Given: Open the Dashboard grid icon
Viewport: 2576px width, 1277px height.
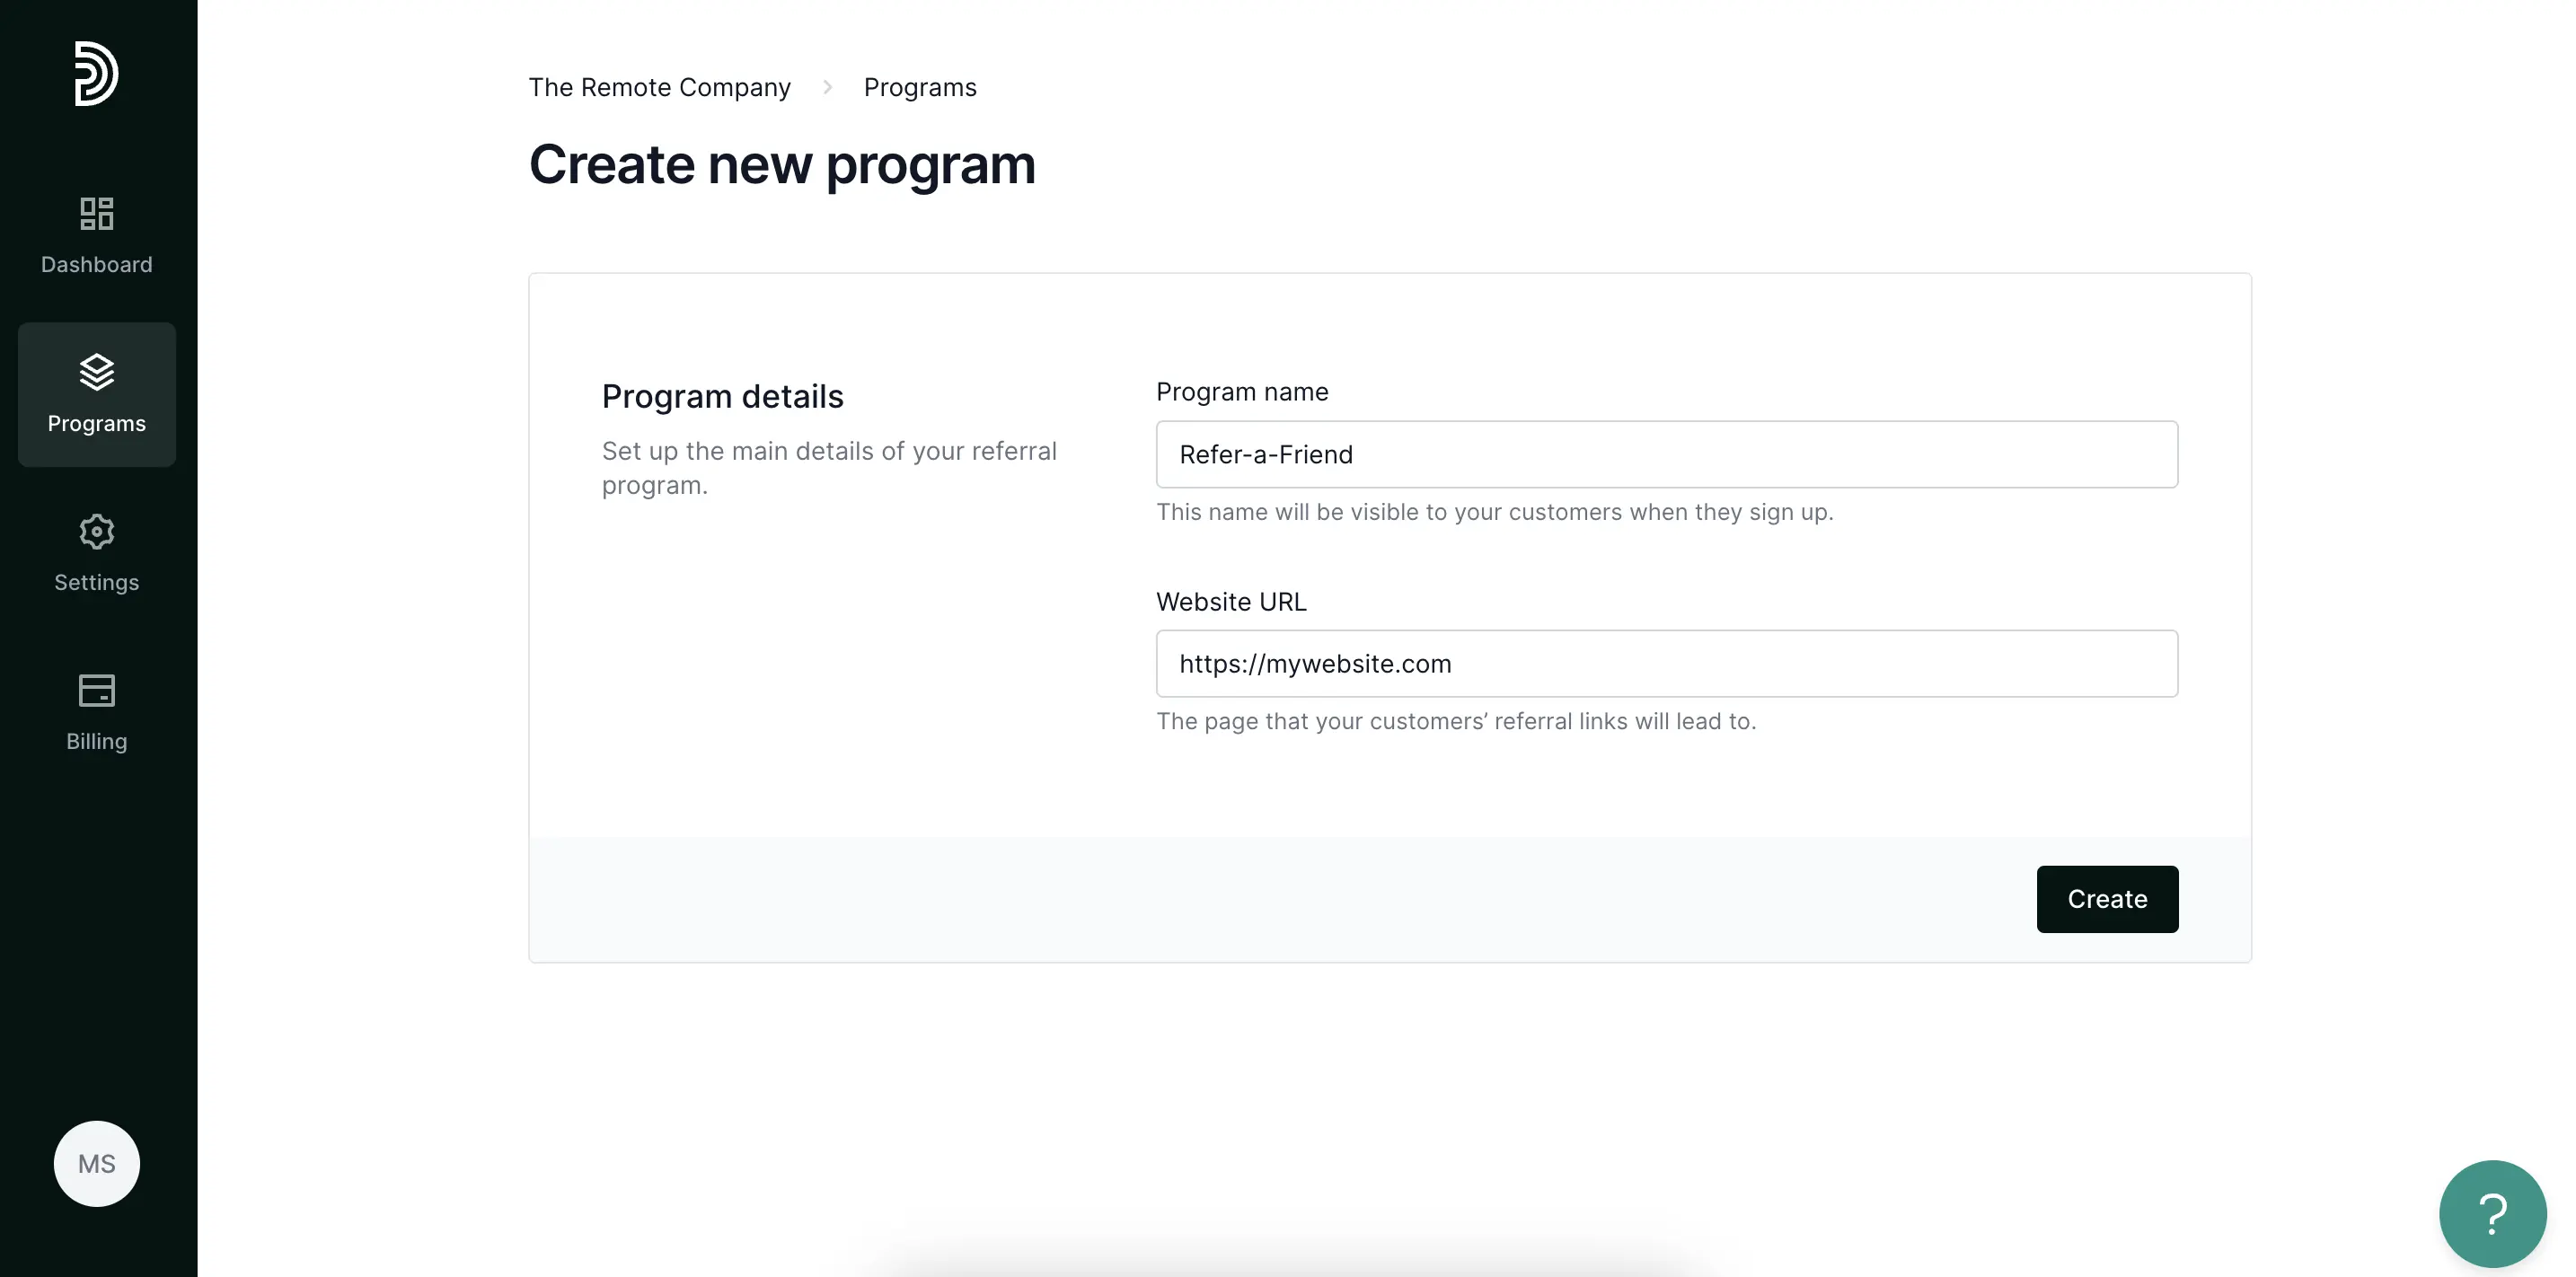Looking at the screenshot, I should pyautogui.click(x=96, y=213).
